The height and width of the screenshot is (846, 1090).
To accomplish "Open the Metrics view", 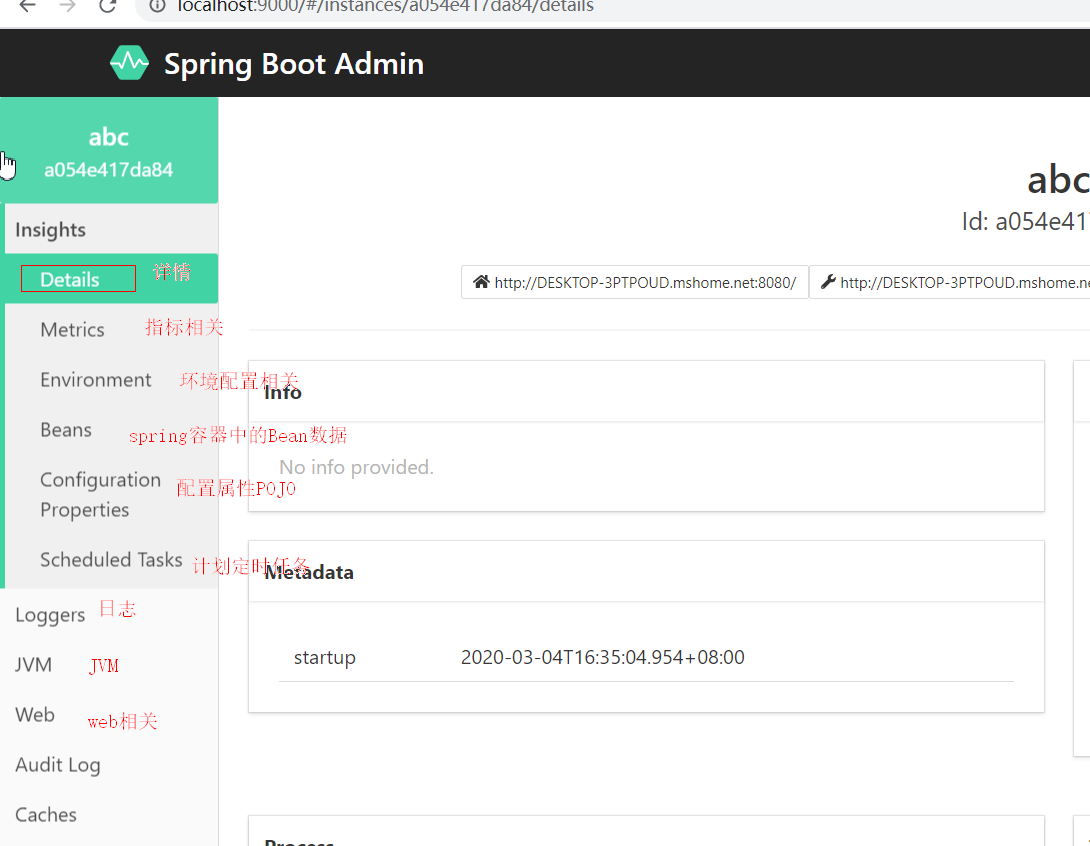I will pyautogui.click(x=72, y=330).
